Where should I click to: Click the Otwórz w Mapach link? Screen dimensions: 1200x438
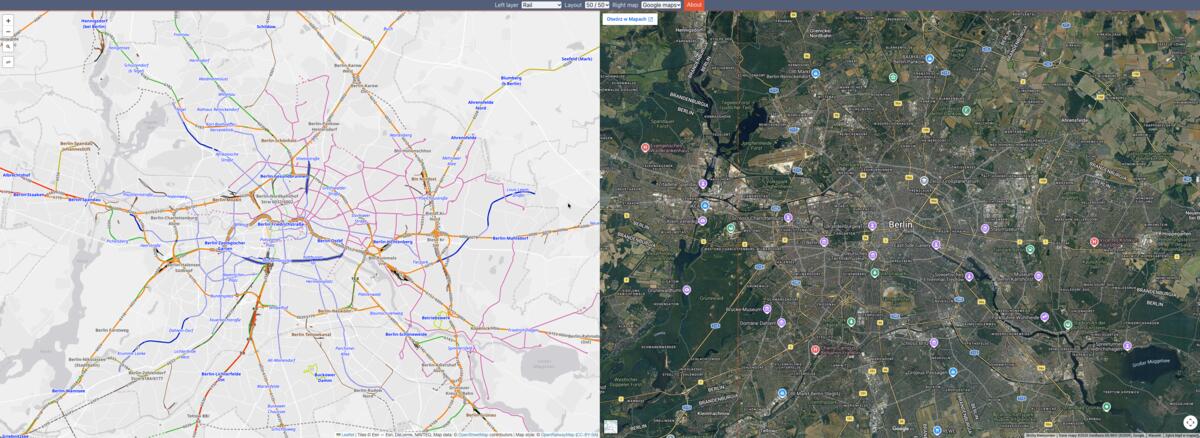[x=629, y=19]
